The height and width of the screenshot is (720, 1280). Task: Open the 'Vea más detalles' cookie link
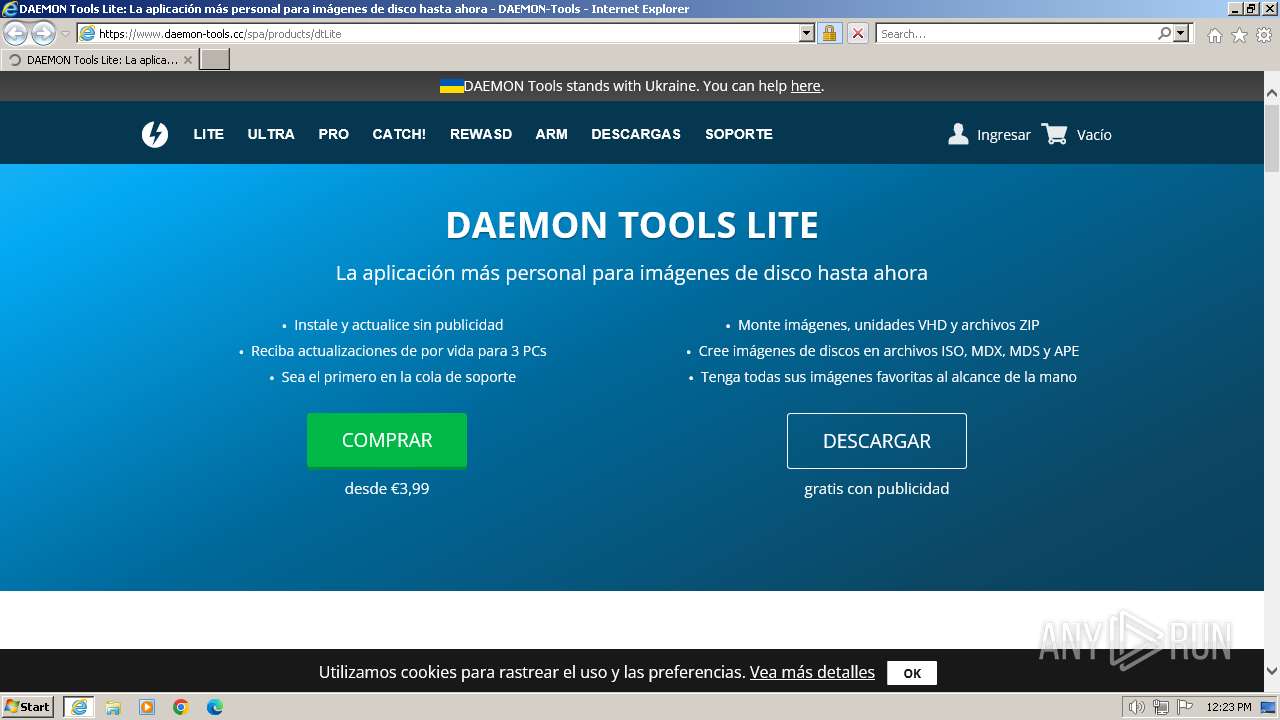[812, 672]
